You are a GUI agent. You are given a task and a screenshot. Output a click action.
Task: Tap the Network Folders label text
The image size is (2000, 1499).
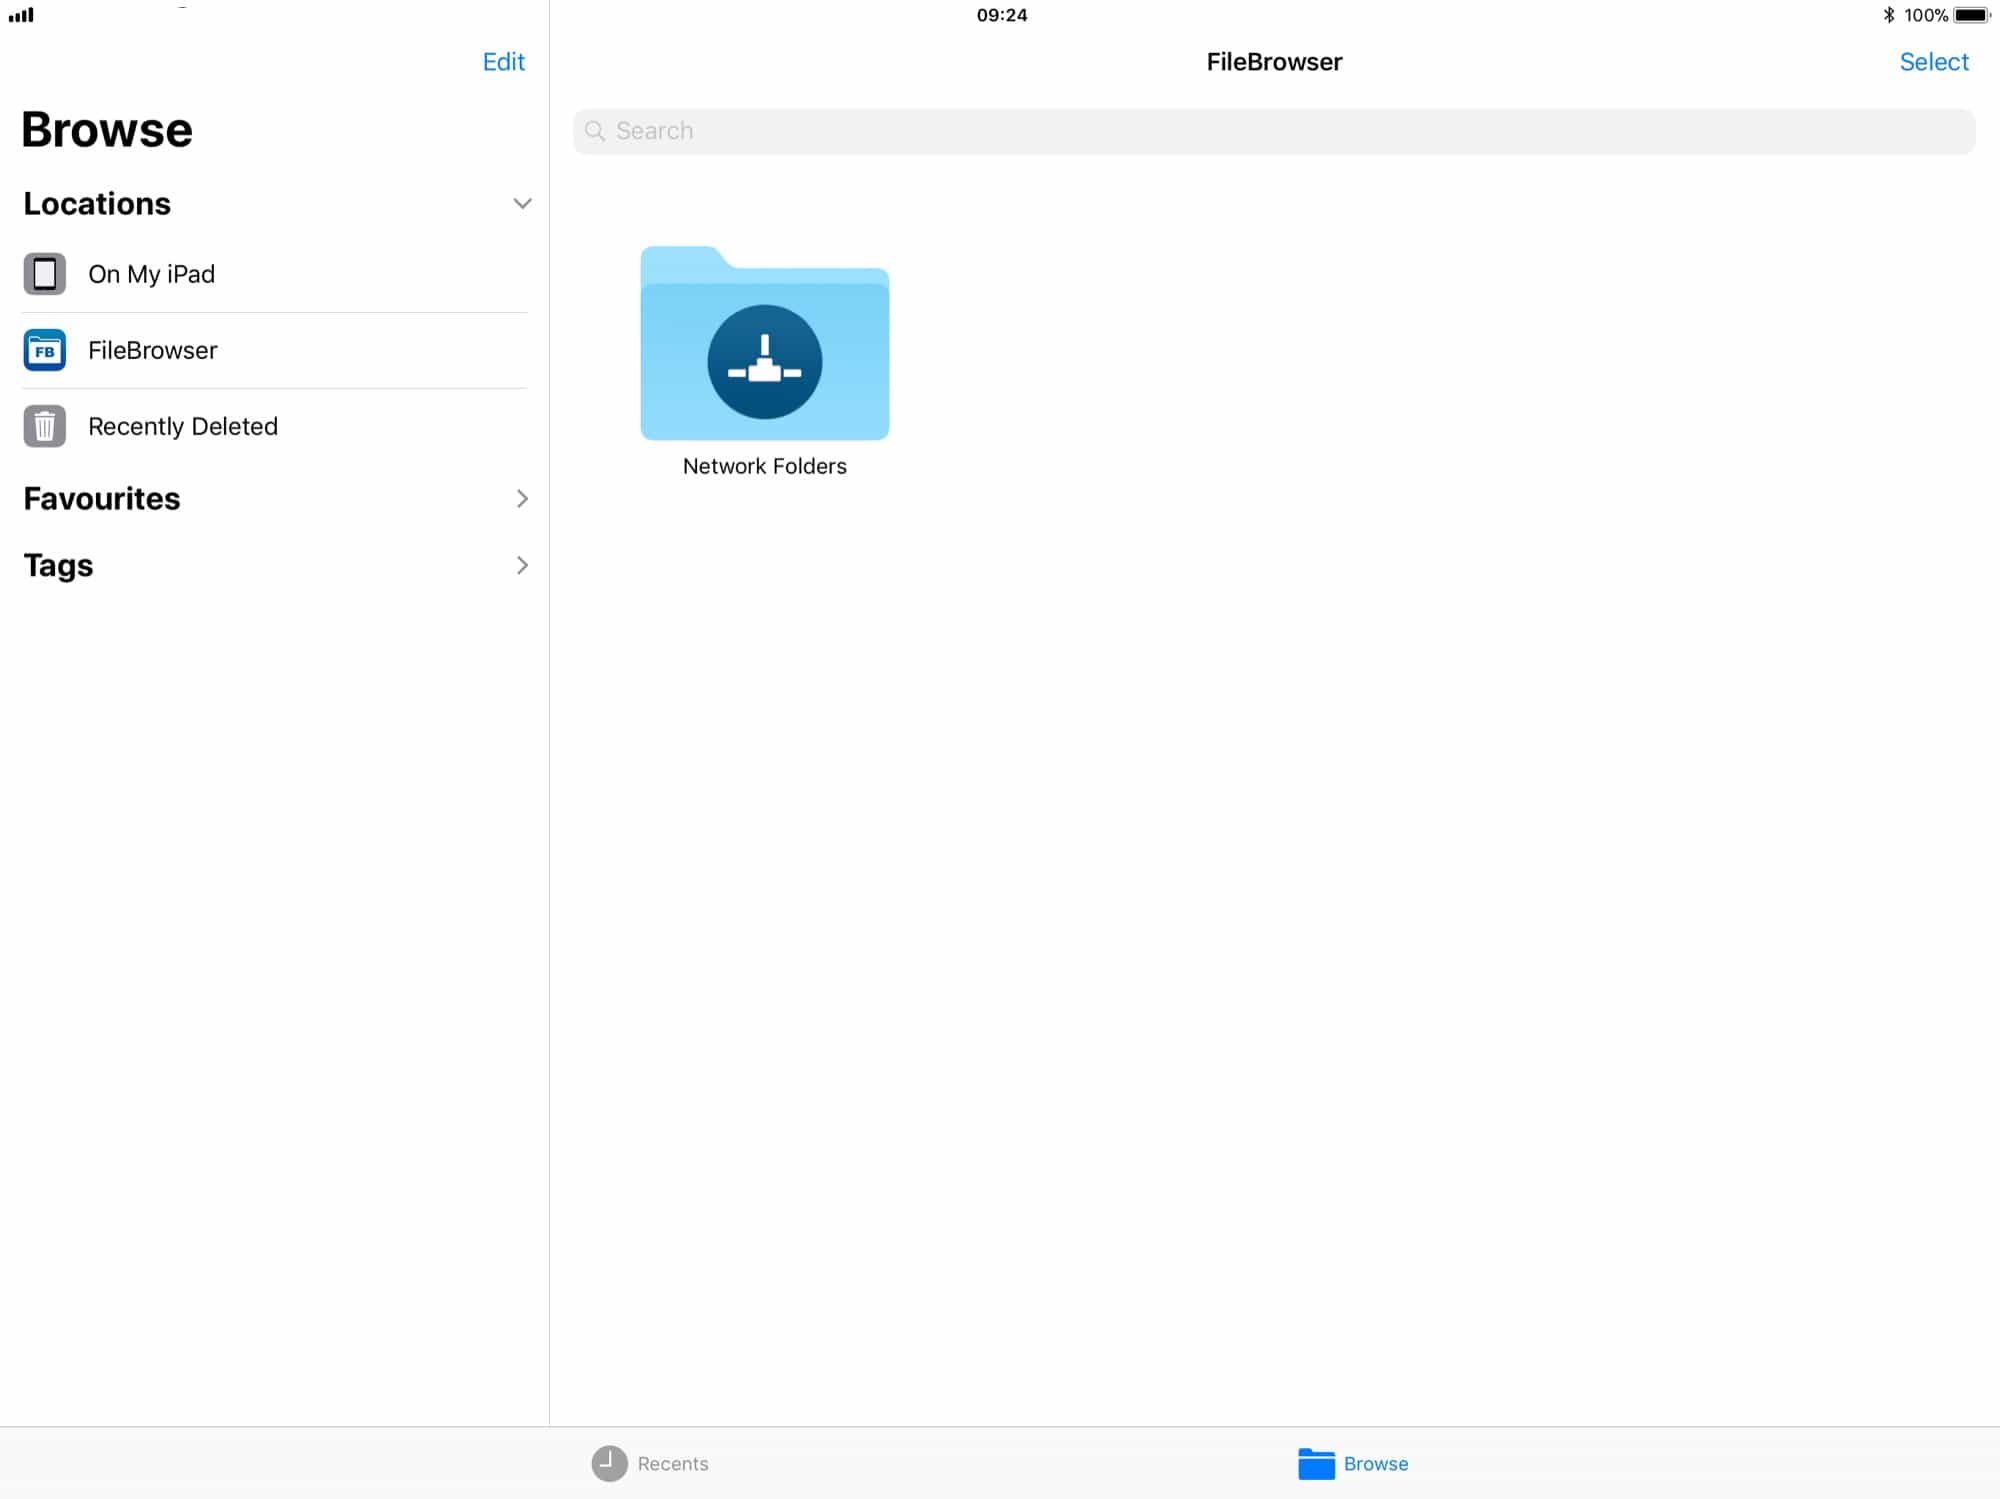(x=764, y=466)
